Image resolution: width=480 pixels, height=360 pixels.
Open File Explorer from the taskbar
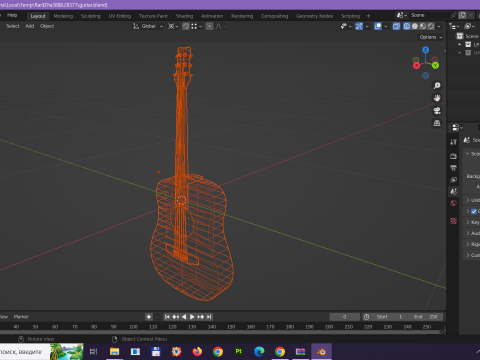[x=114, y=352]
